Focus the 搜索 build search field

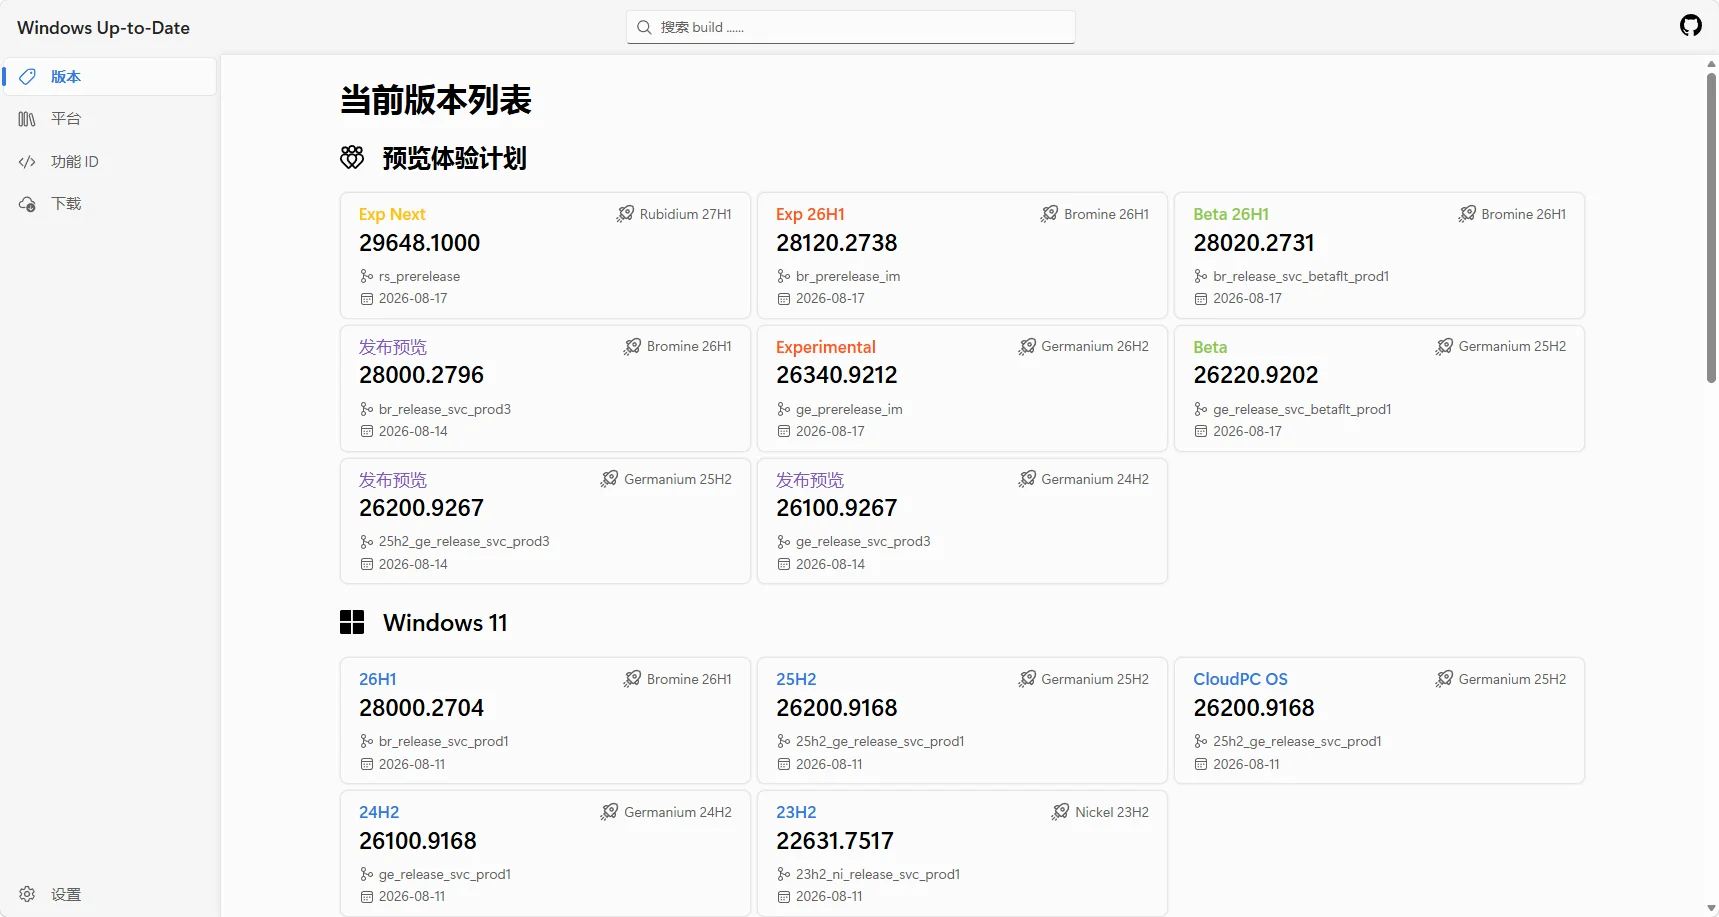pyautogui.click(x=850, y=27)
